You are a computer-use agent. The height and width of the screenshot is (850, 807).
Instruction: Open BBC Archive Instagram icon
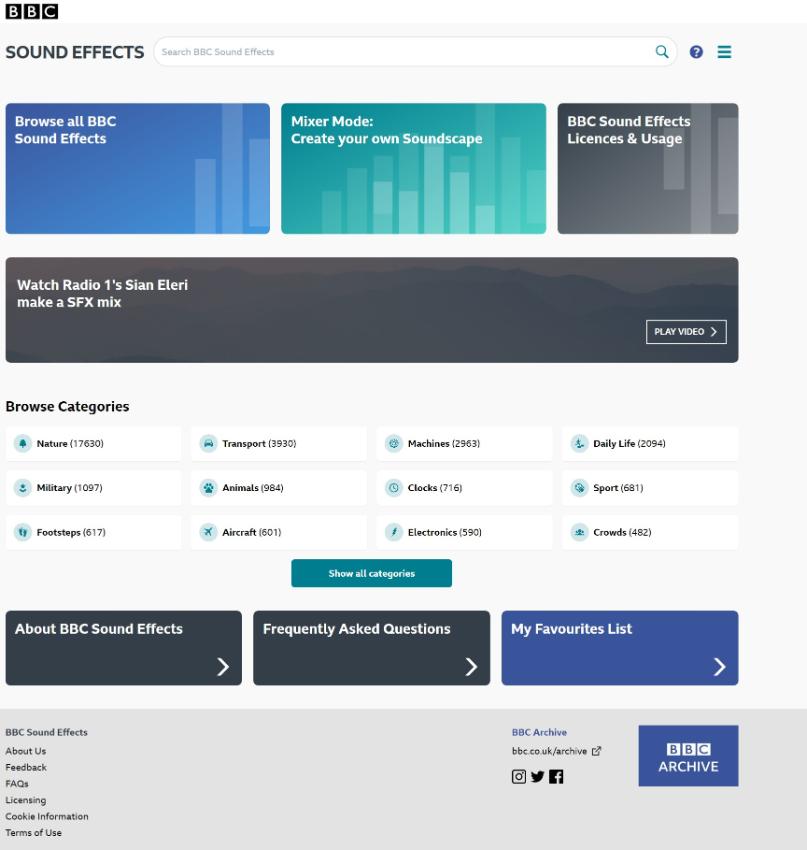(x=519, y=777)
